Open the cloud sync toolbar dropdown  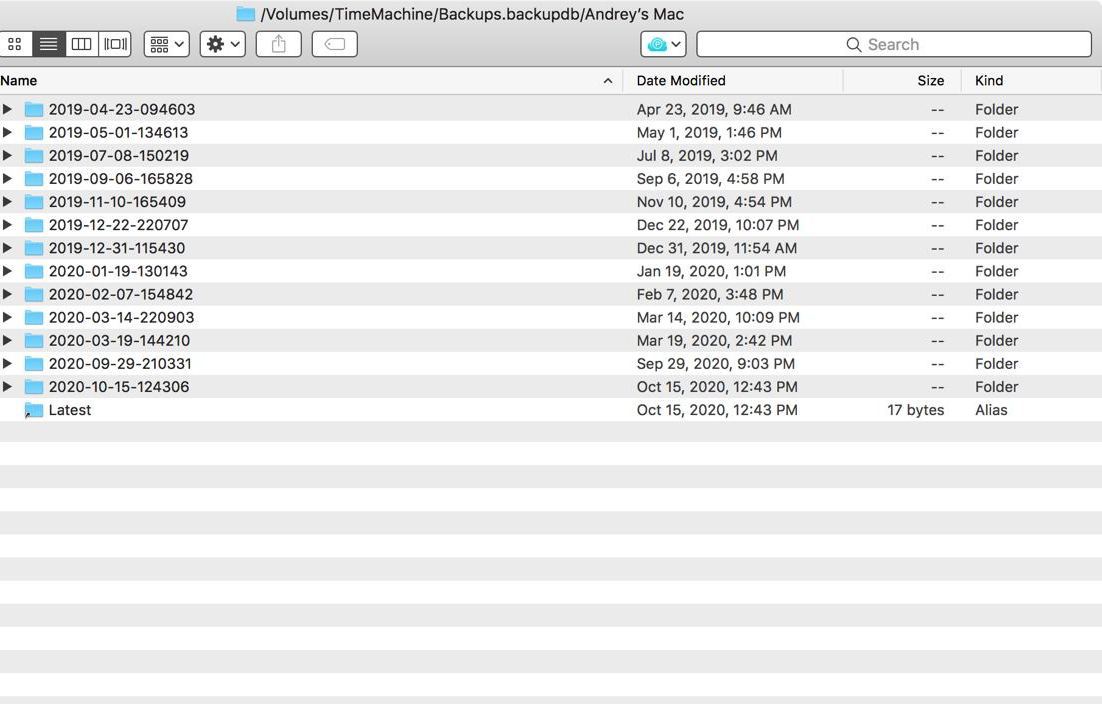[x=663, y=44]
